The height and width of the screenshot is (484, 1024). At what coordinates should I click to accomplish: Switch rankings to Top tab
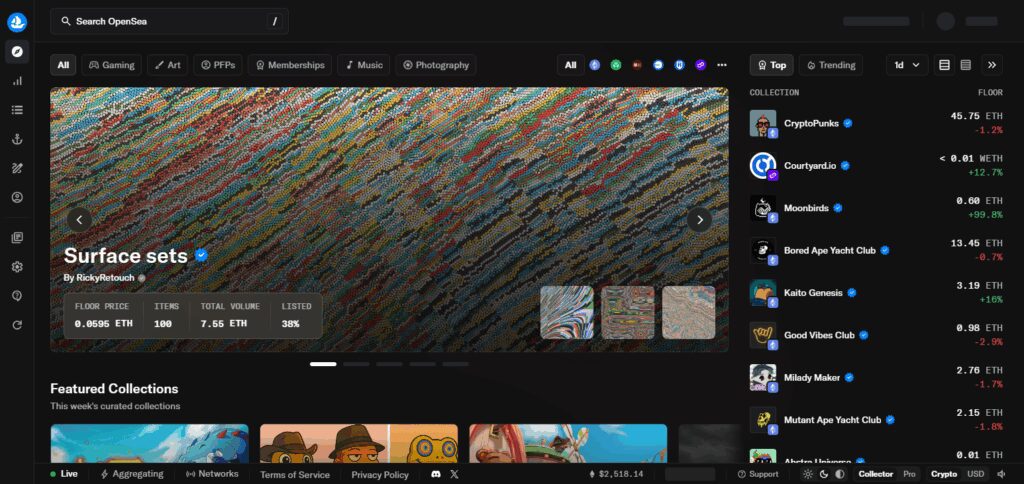pyautogui.click(x=772, y=65)
